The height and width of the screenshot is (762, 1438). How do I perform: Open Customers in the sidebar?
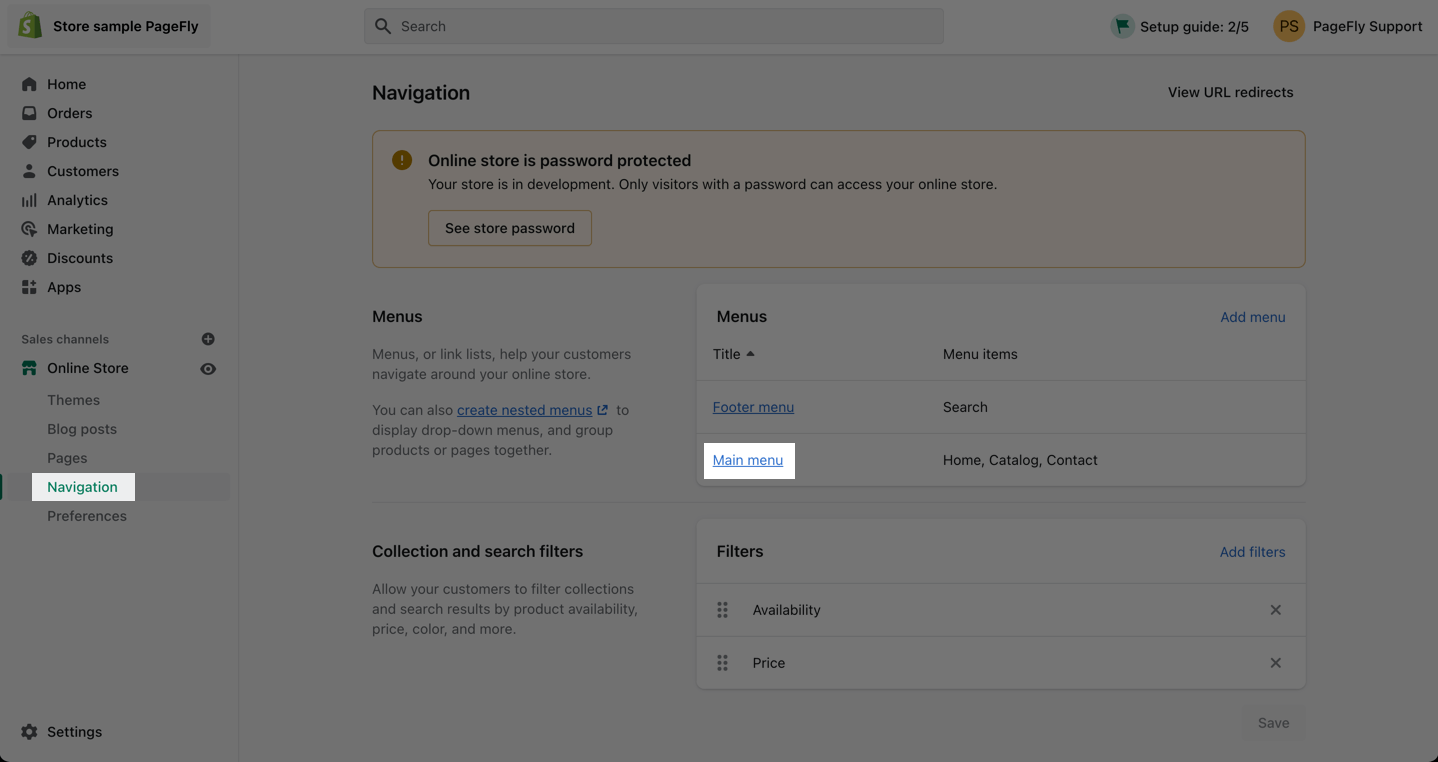(83, 171)
